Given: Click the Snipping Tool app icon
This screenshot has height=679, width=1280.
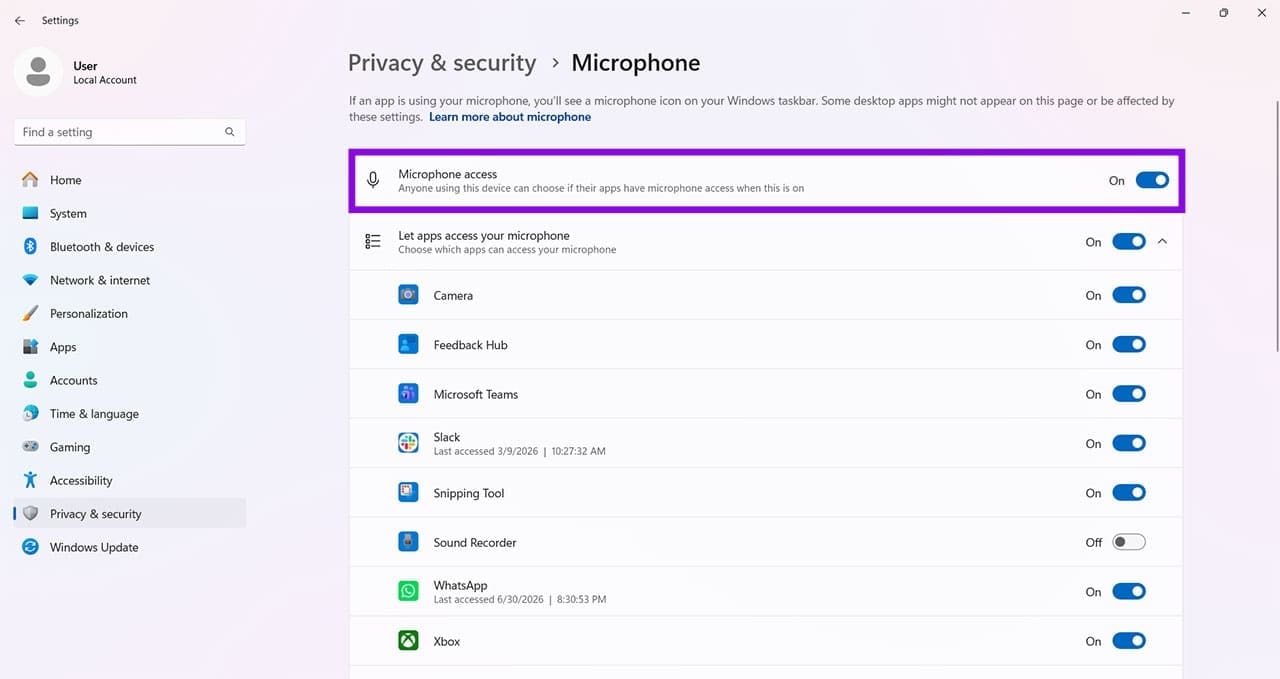Looking at the screenshot, I should pyautogui.click(x=408, y=492).
